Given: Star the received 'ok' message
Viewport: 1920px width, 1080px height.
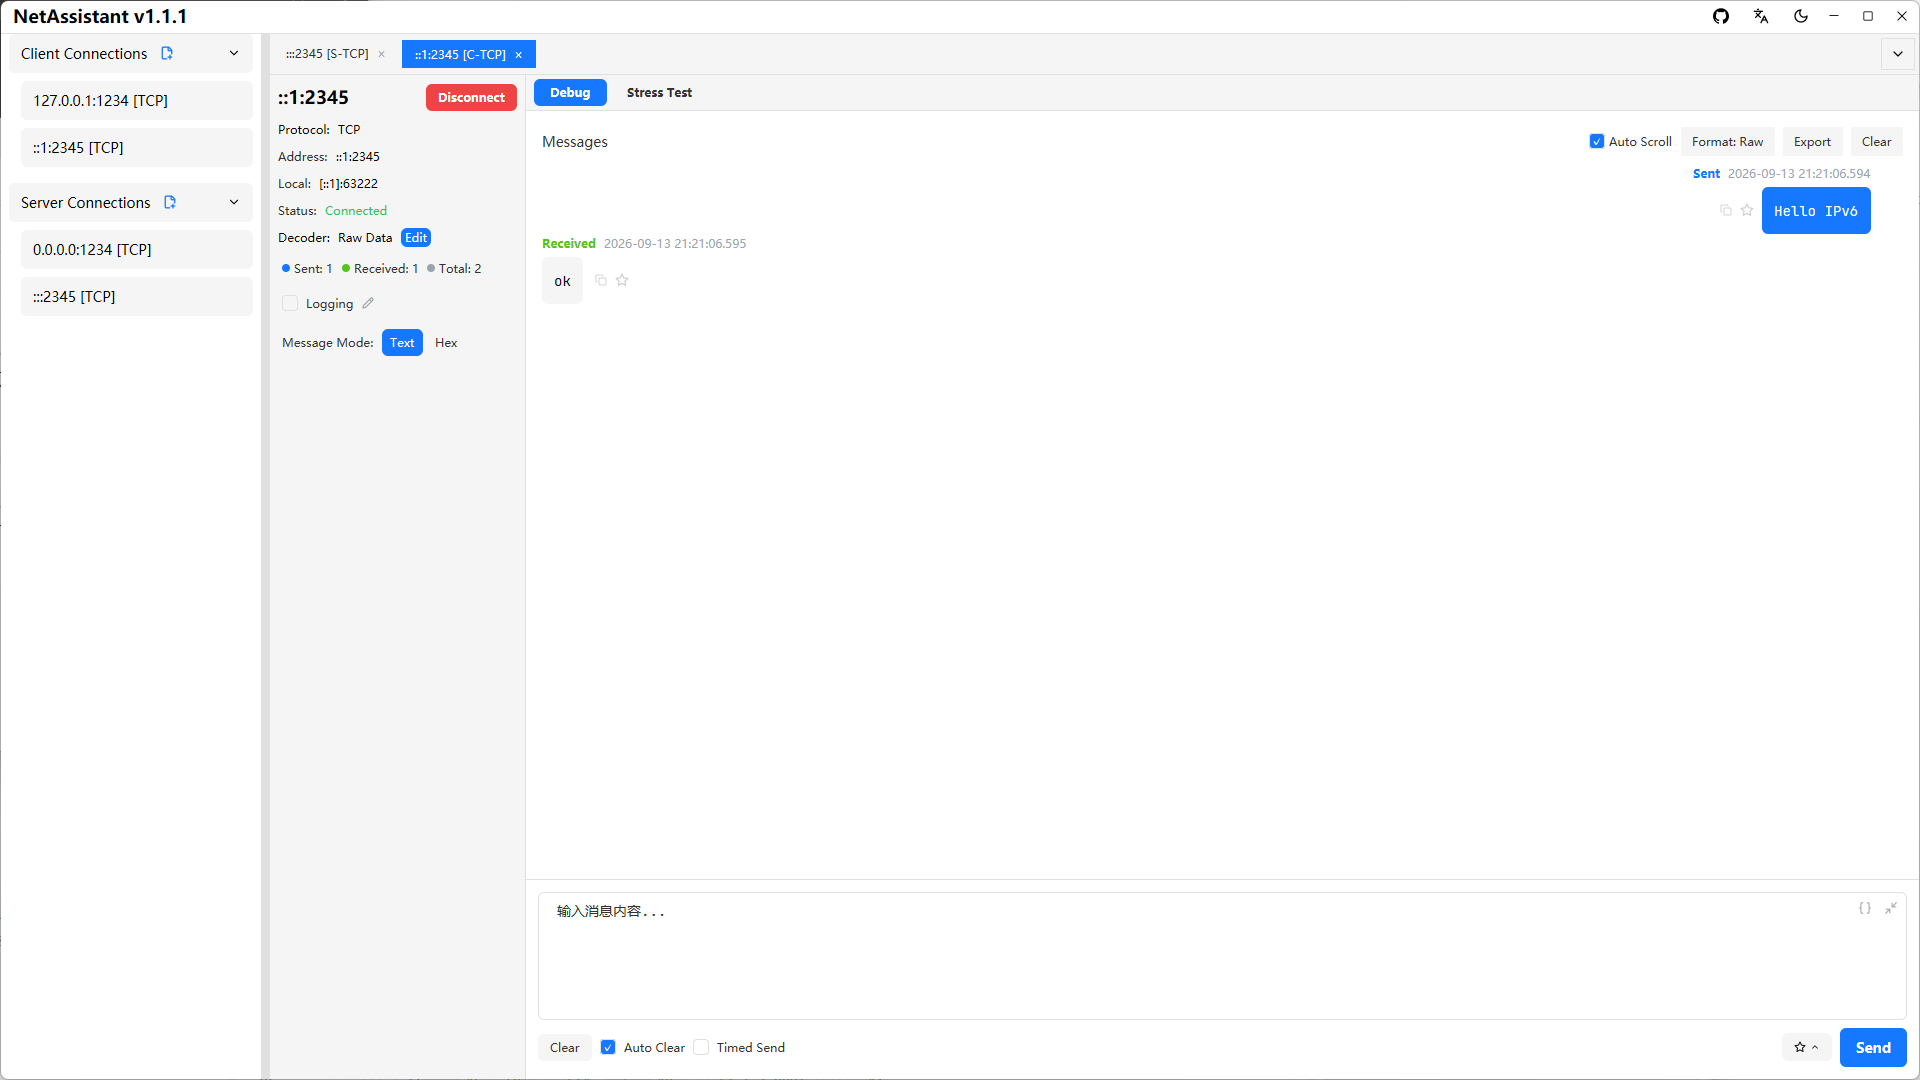Looking at the screenshot, I should tap(622, 280).
